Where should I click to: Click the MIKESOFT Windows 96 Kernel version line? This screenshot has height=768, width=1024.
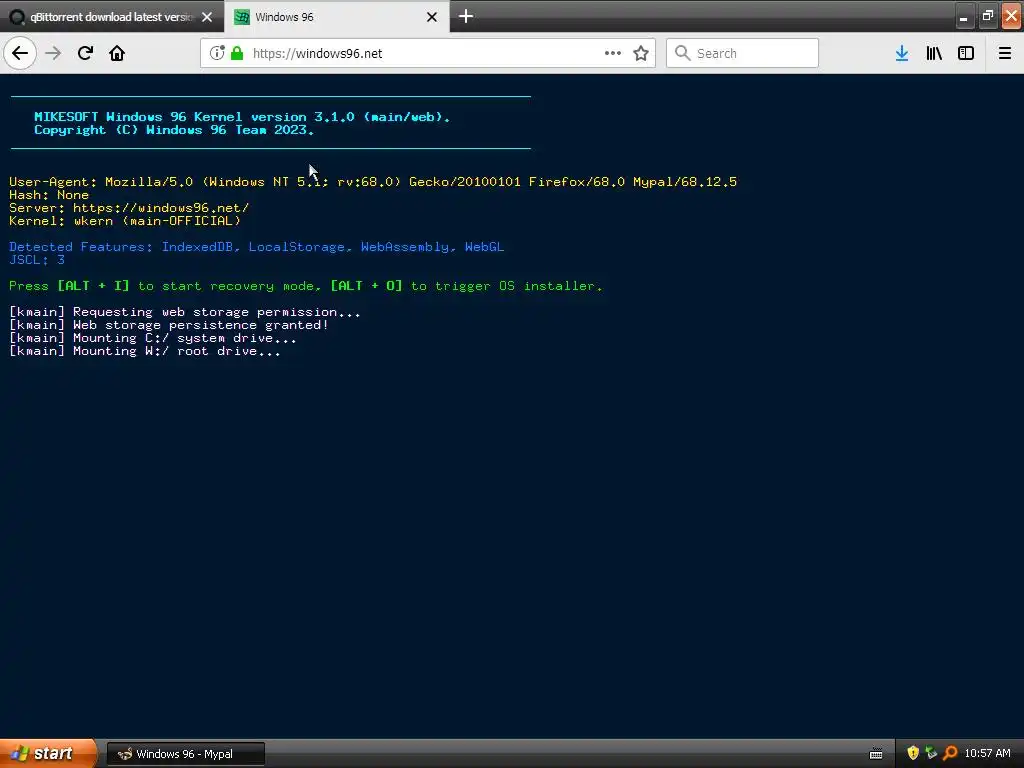coord(242,116)
